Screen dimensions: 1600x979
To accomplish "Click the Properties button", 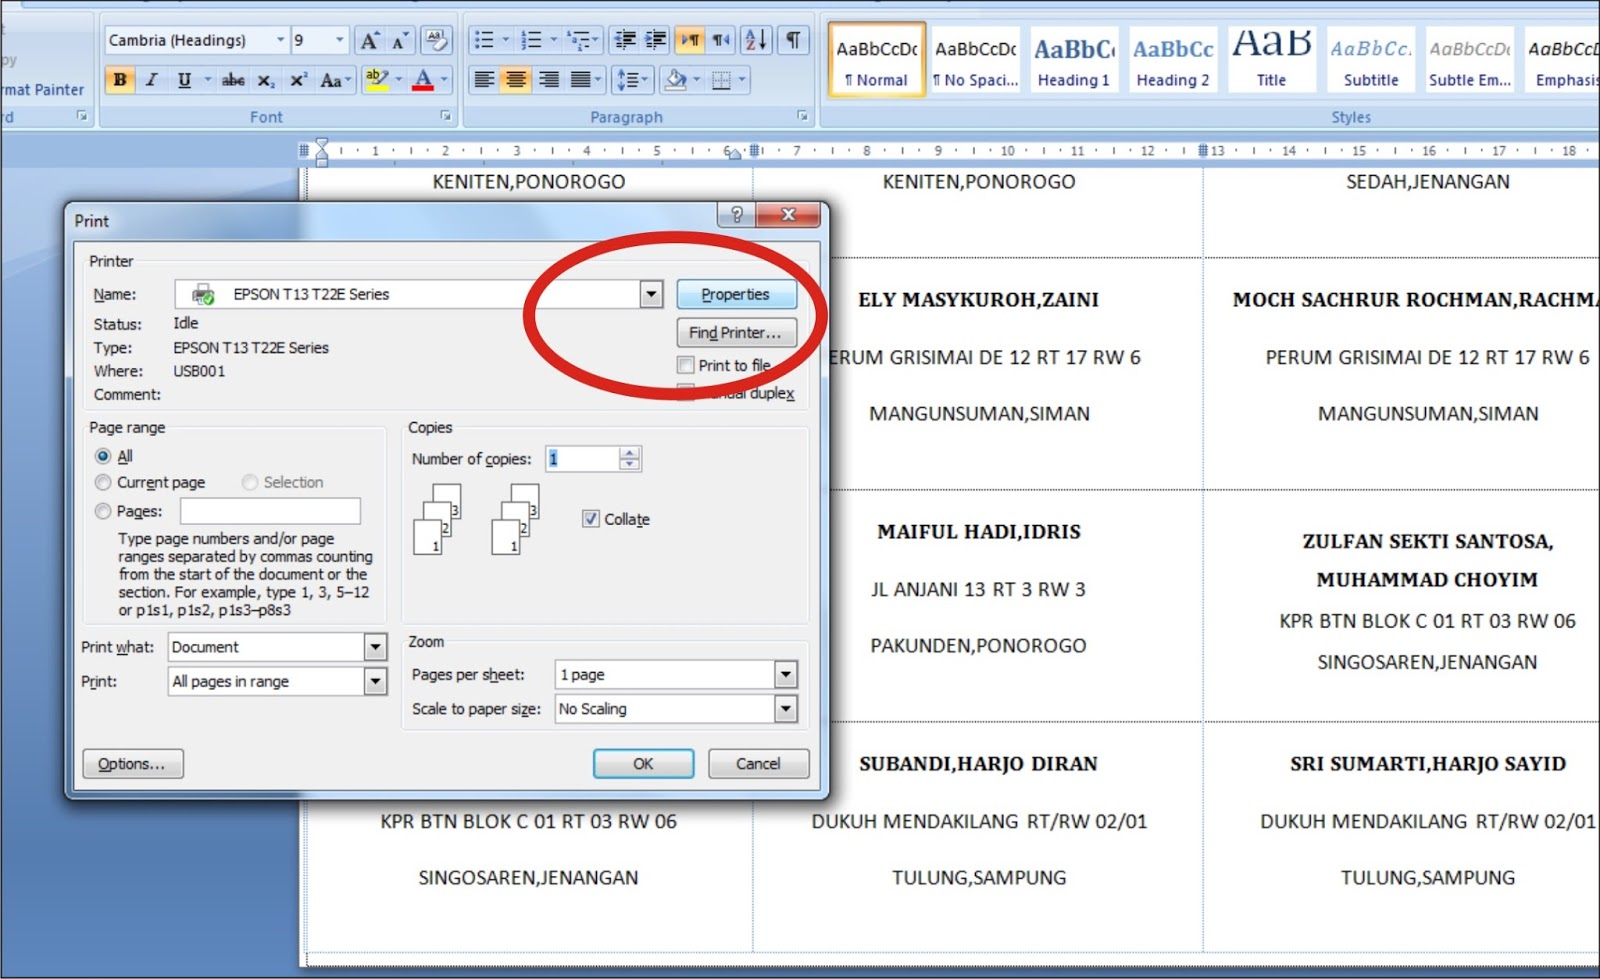I will [737, 293].
